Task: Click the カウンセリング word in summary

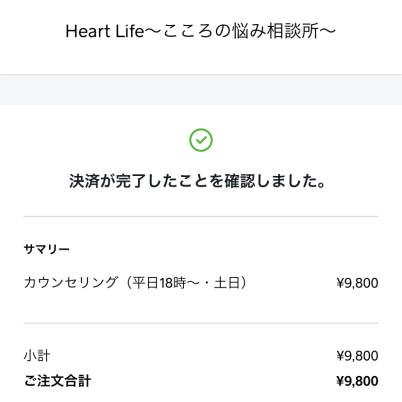Action: 71,283
